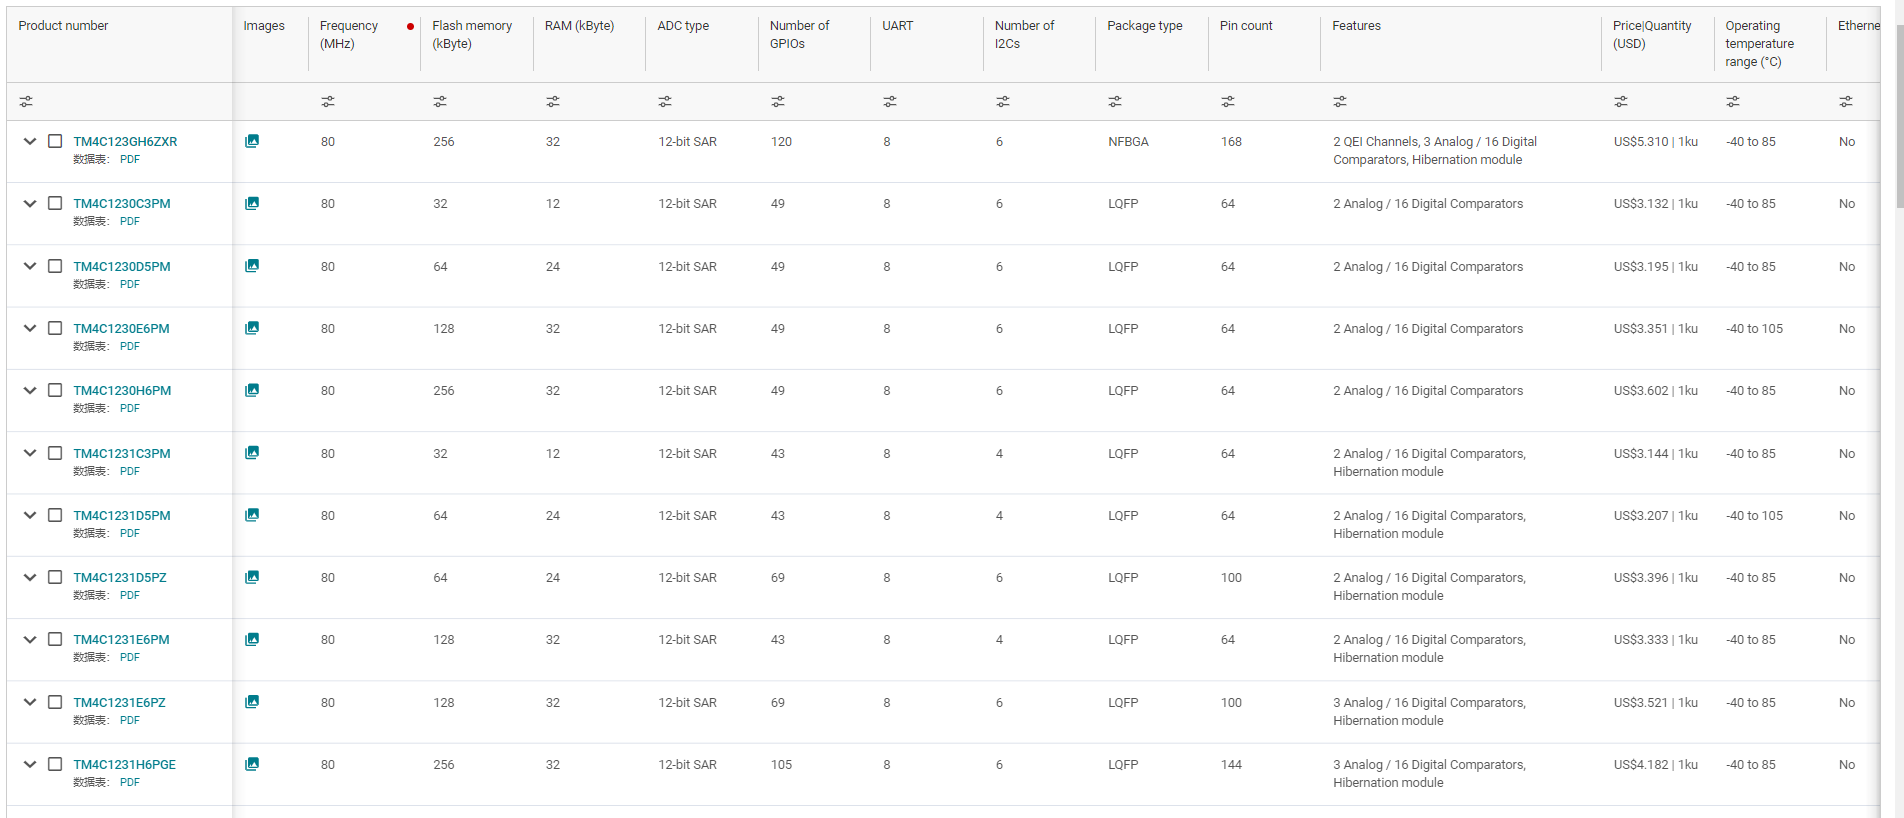The height and width of the screenshot is (818, 1904).
Task: Tick the TM4C1231H6PGE checkbox
Action: pos(55,765)
